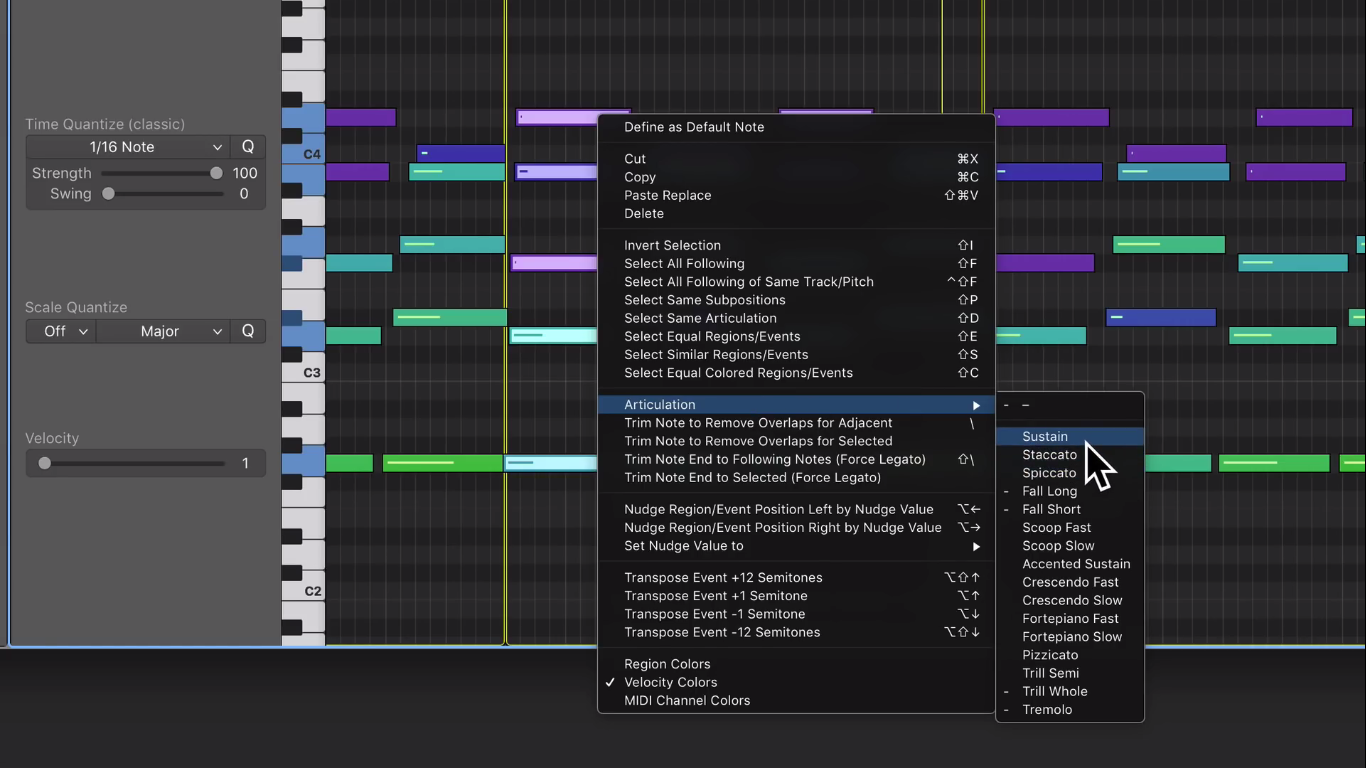This screenshot has width=1366, height=768.
Task: Adjust the quantize Strength slider
Action: pos(161,173)
